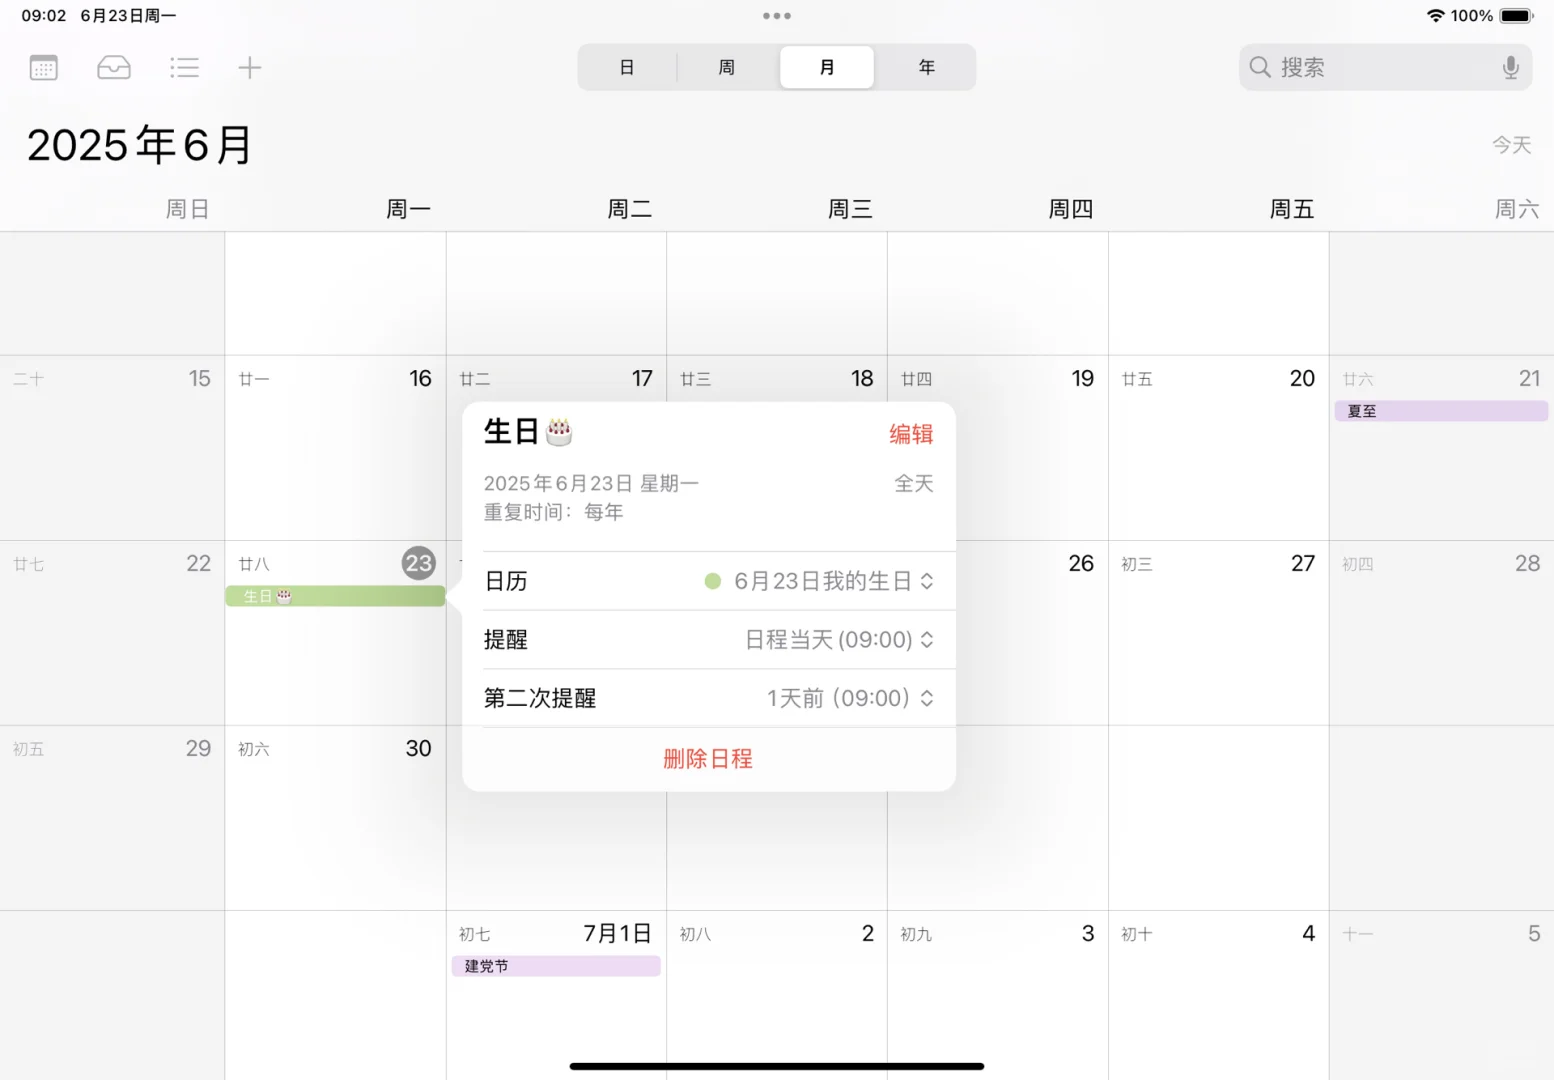
Task: Click the 重复时间：每年 repeat text
Action: [x=554, y=512]
